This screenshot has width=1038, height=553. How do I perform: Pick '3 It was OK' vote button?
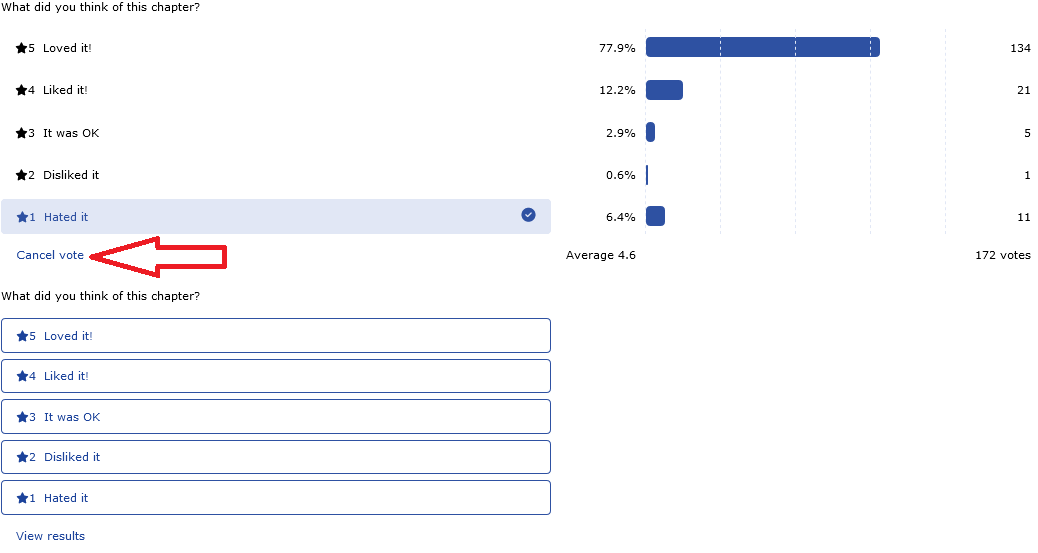pyautogui.click(x=275, y=417)
